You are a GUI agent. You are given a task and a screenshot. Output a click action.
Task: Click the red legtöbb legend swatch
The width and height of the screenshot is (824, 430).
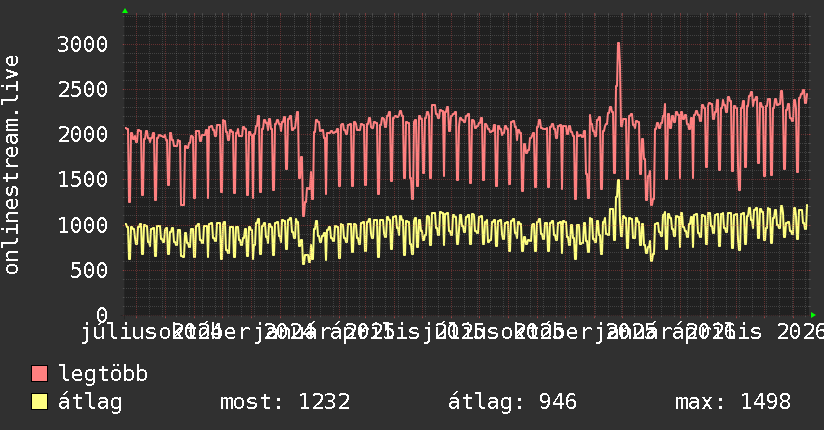click(x=39, y=374)
